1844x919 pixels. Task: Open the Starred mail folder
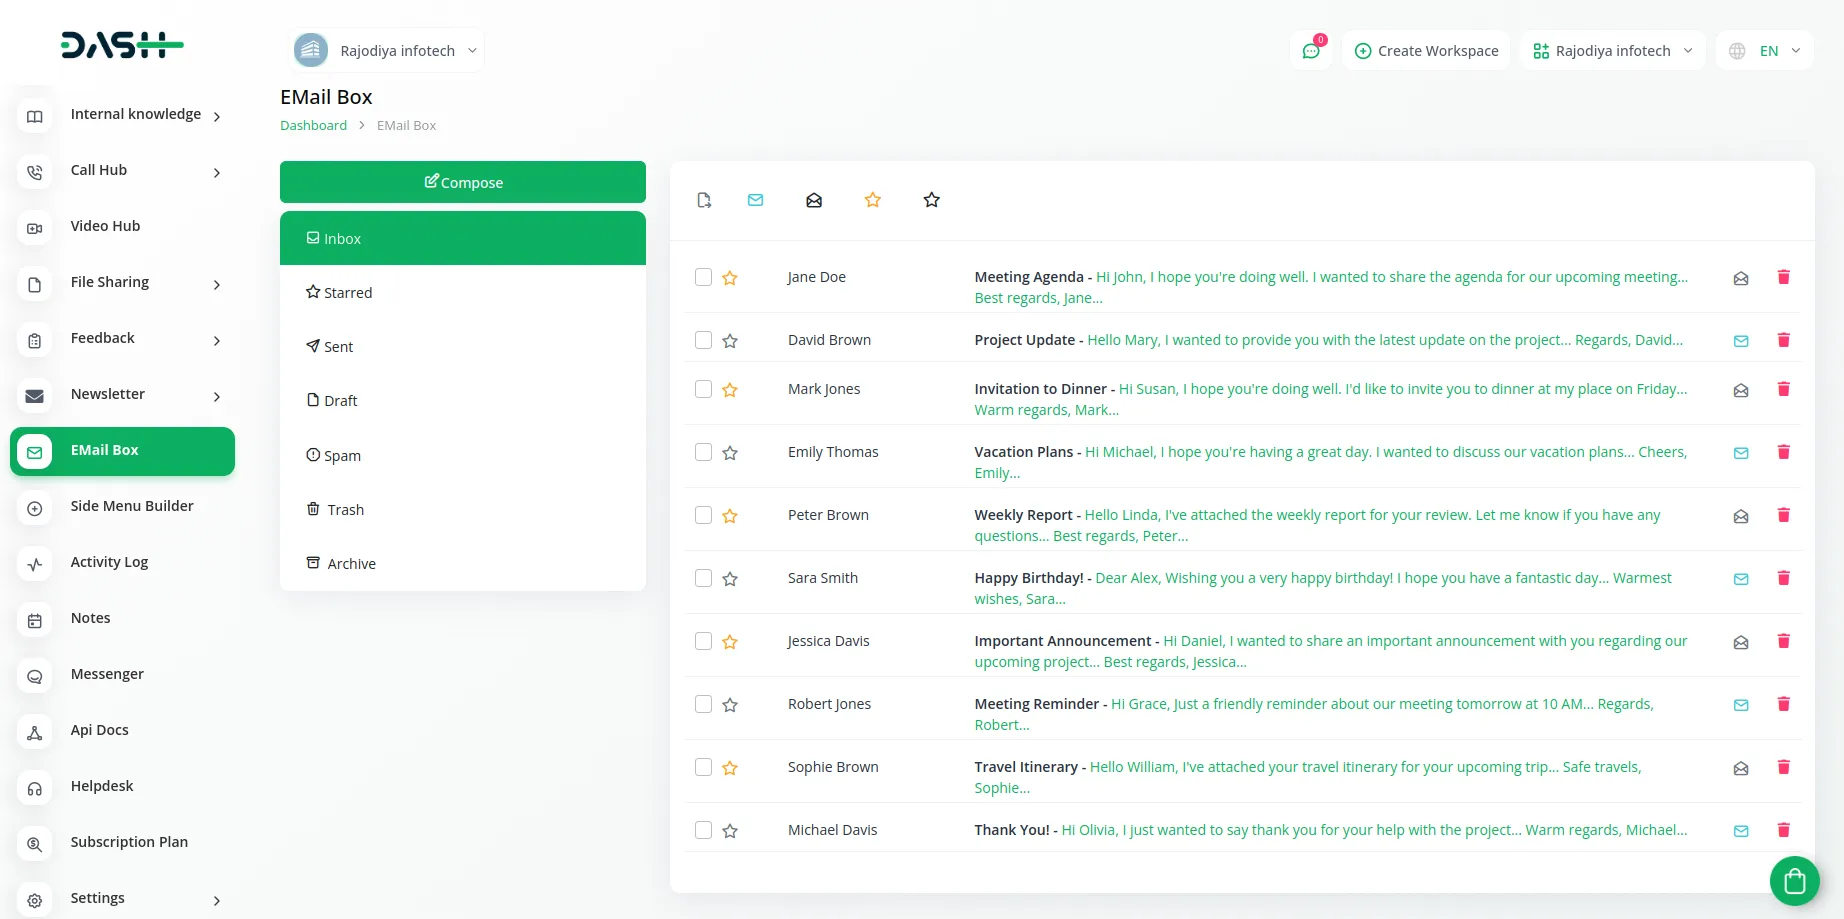(x=463, y=293)
